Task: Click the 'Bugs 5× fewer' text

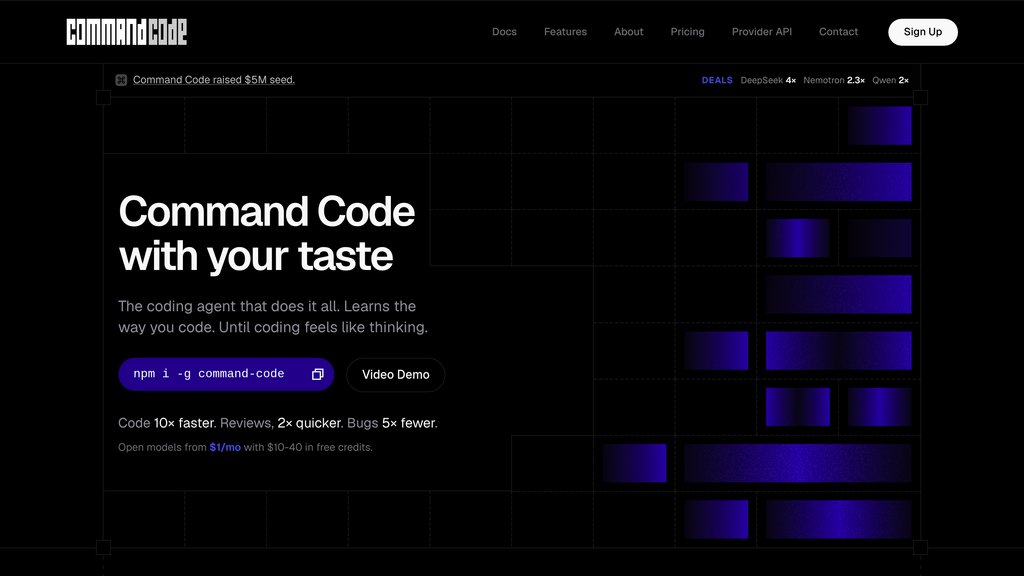Action: click(392, 423)
